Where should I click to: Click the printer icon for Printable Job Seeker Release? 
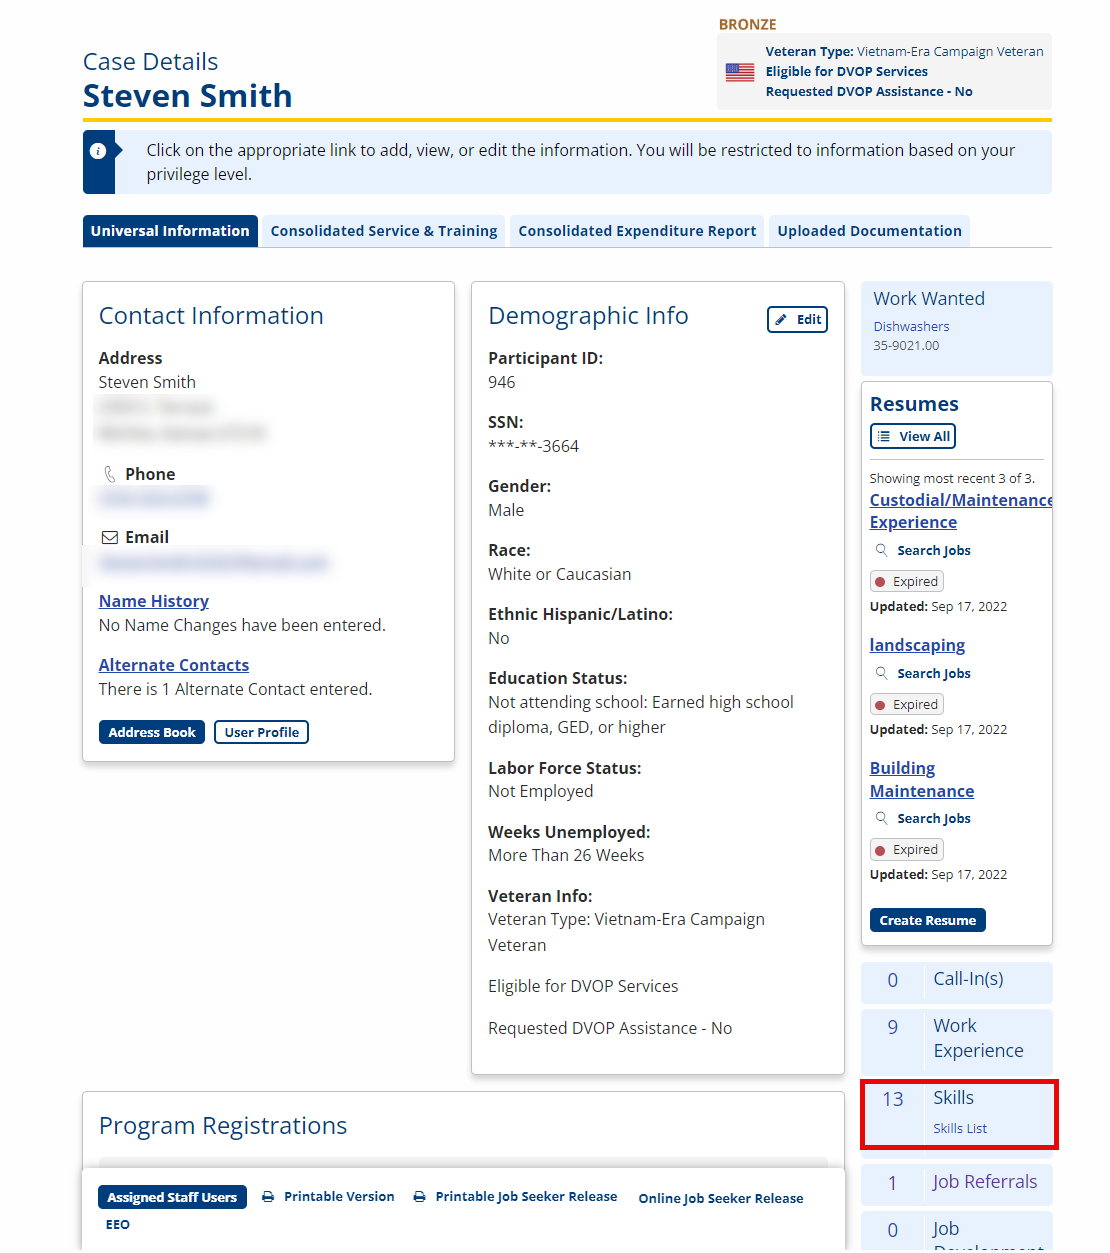click(x=419, y=1197)
